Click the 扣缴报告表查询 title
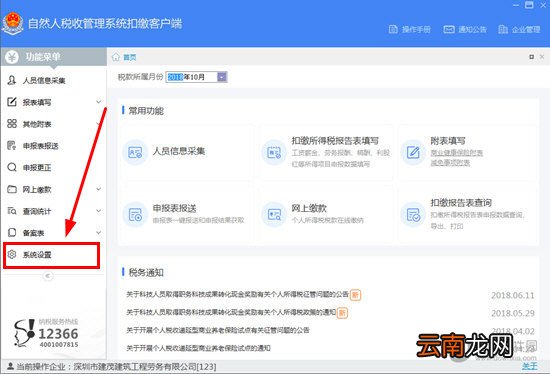Viewport: 550px width, 374px height. click(461, 202)
